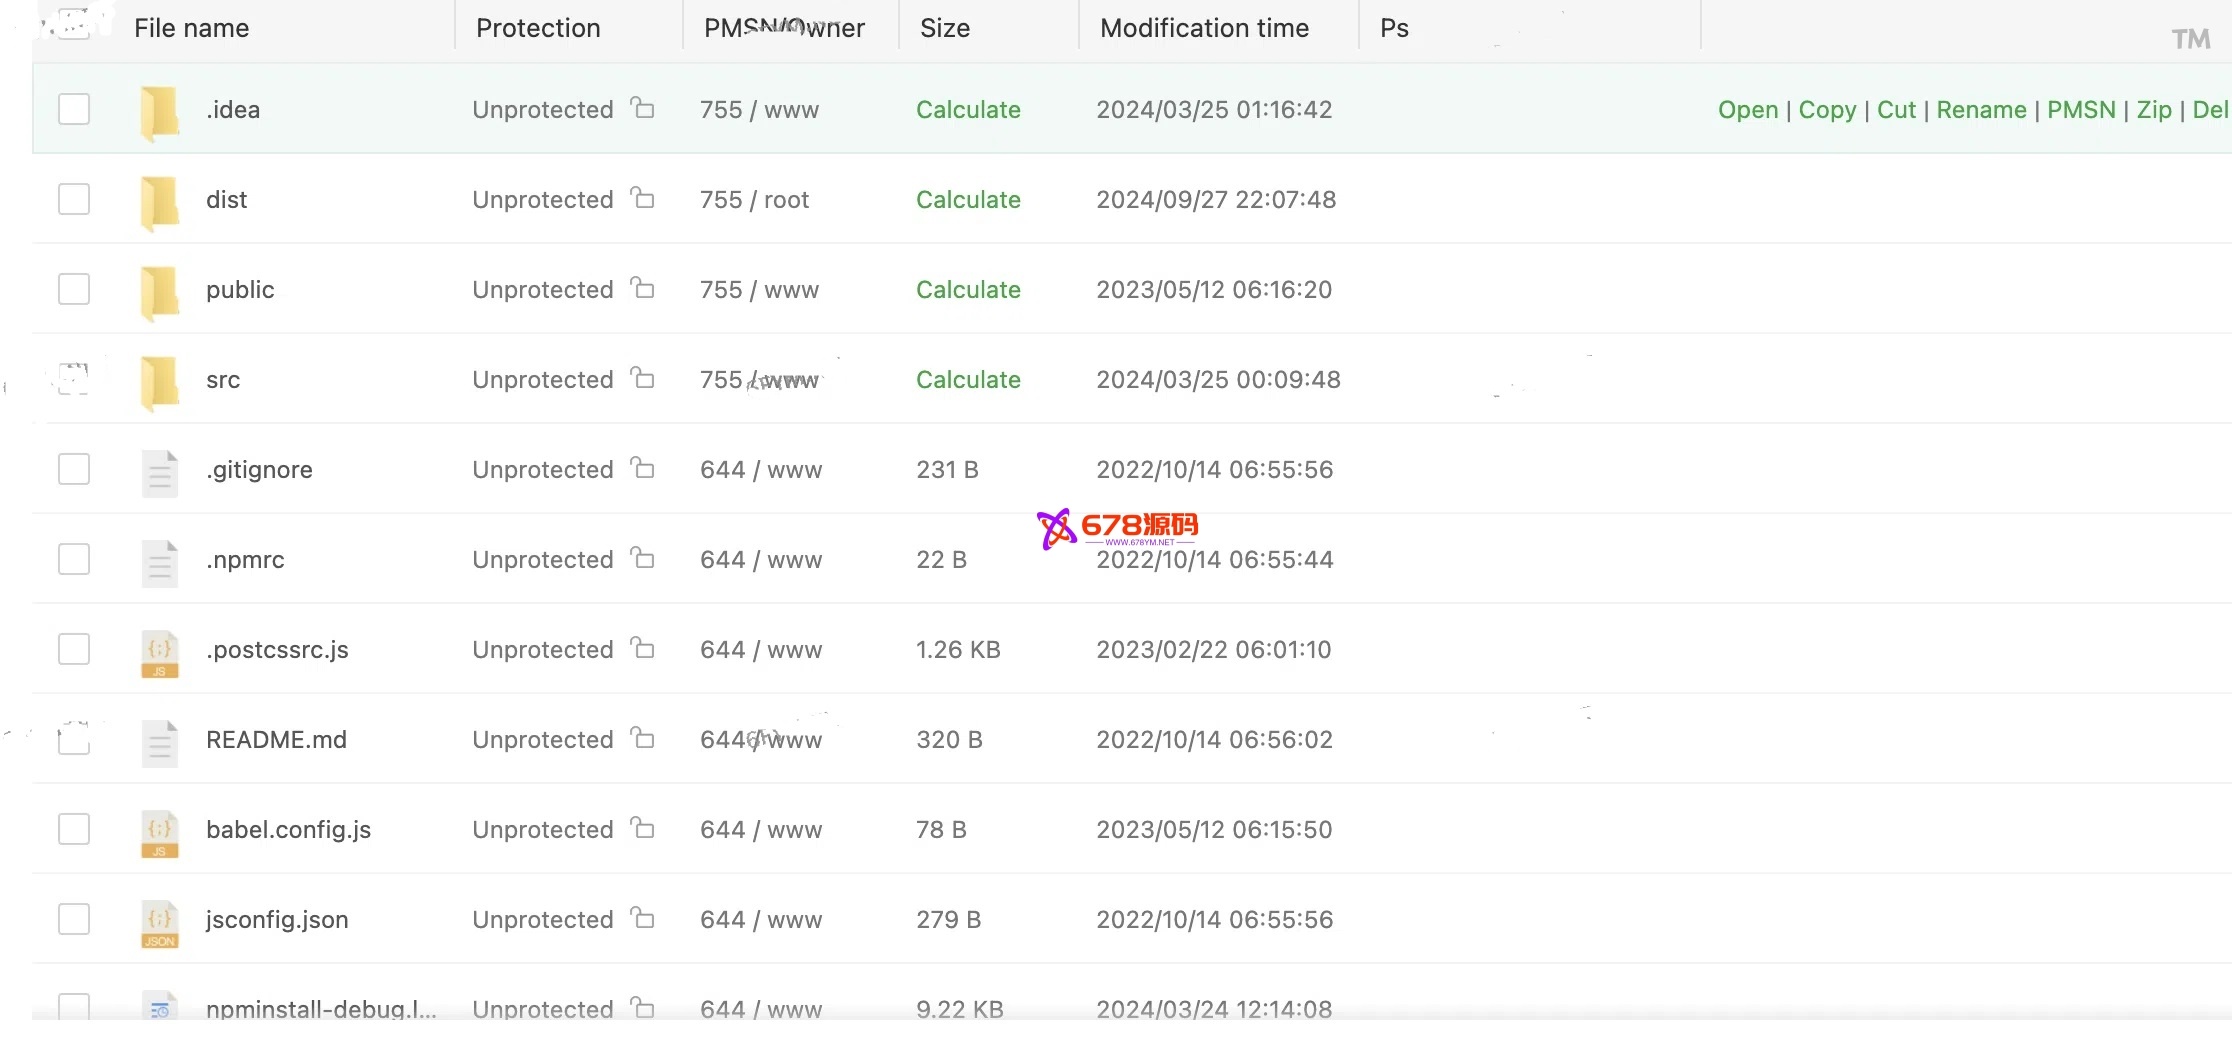The width and height of the screenshot is (2232, 1056).
Task: Click the Size column header
Action: click(x=945, y=28)
